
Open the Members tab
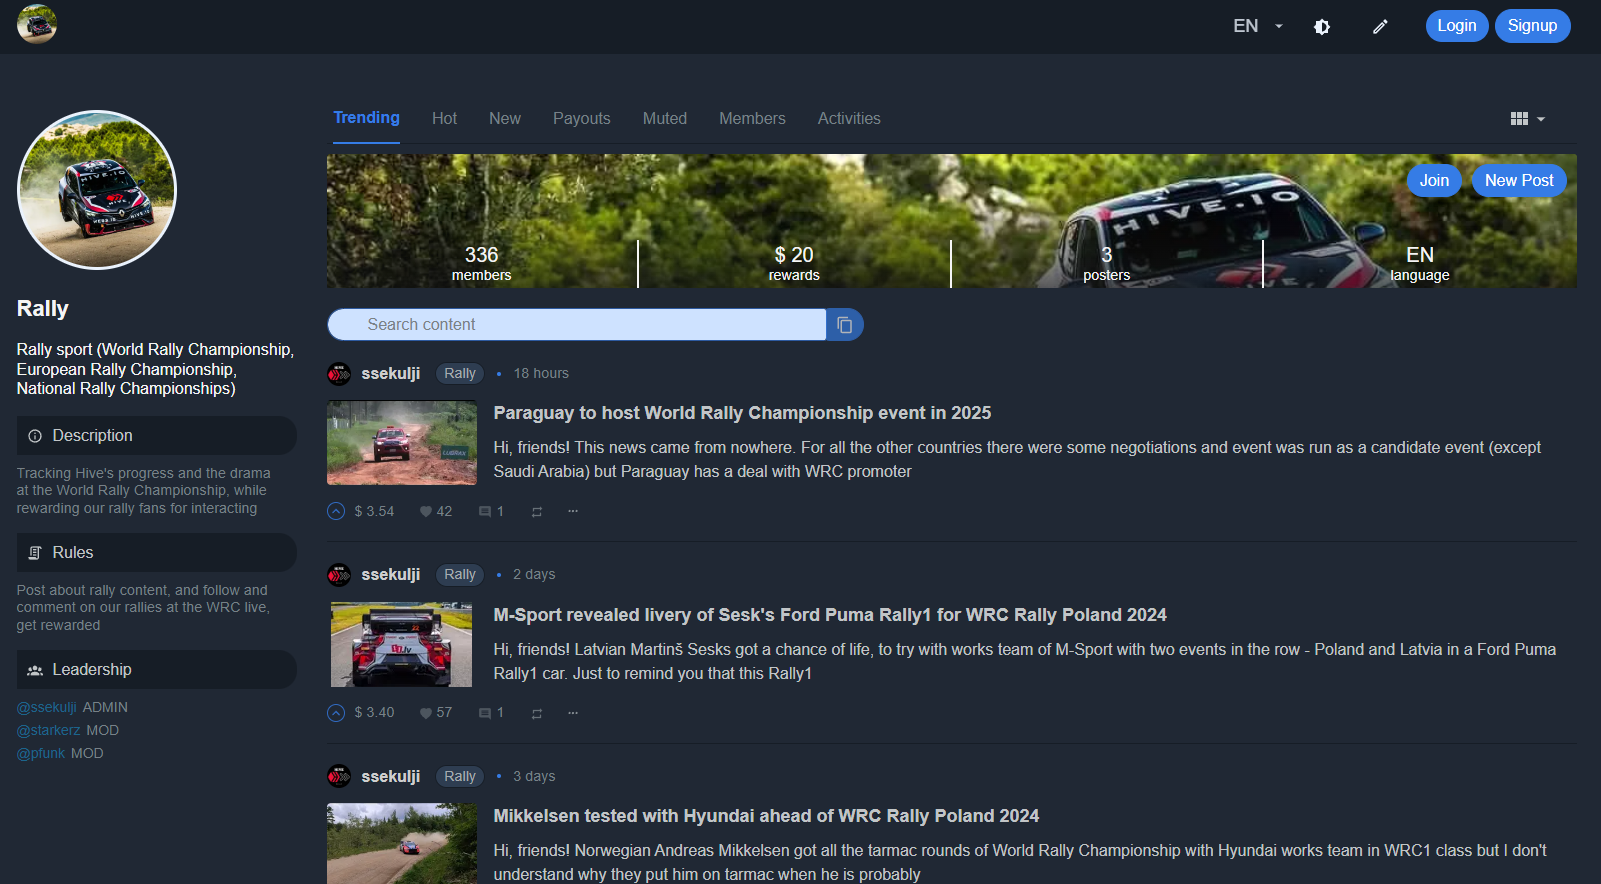point(752,118)
